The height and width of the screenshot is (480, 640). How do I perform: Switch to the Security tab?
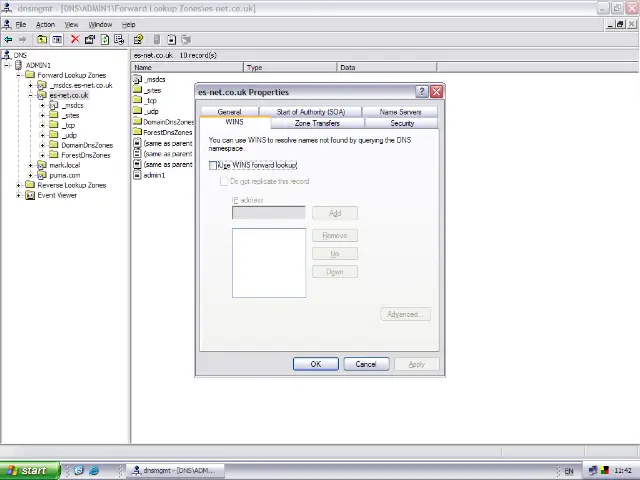(x=402, y=123)
